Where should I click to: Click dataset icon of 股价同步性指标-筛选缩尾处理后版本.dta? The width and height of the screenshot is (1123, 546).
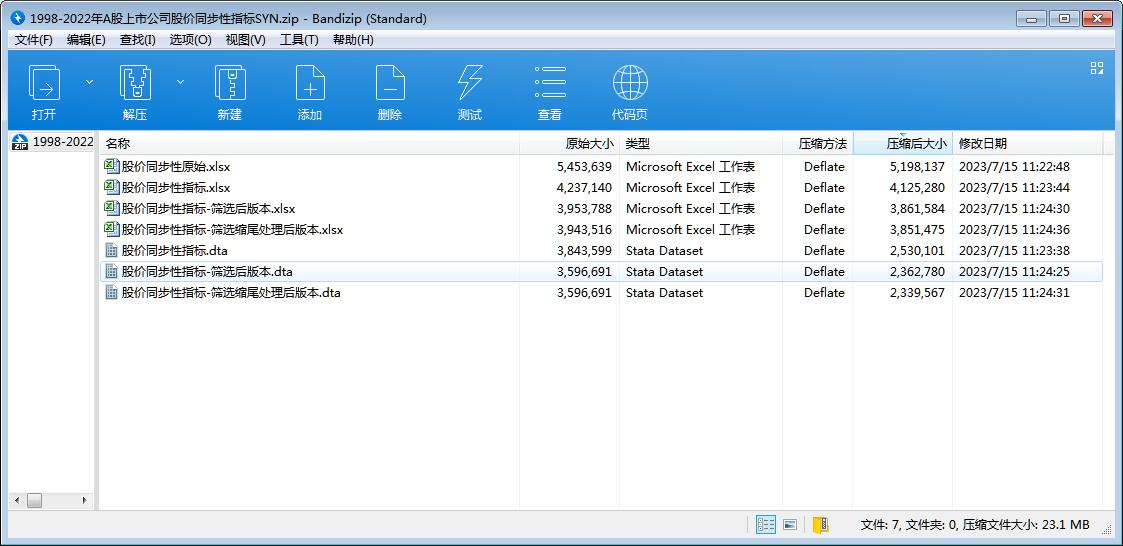(111, 292)
